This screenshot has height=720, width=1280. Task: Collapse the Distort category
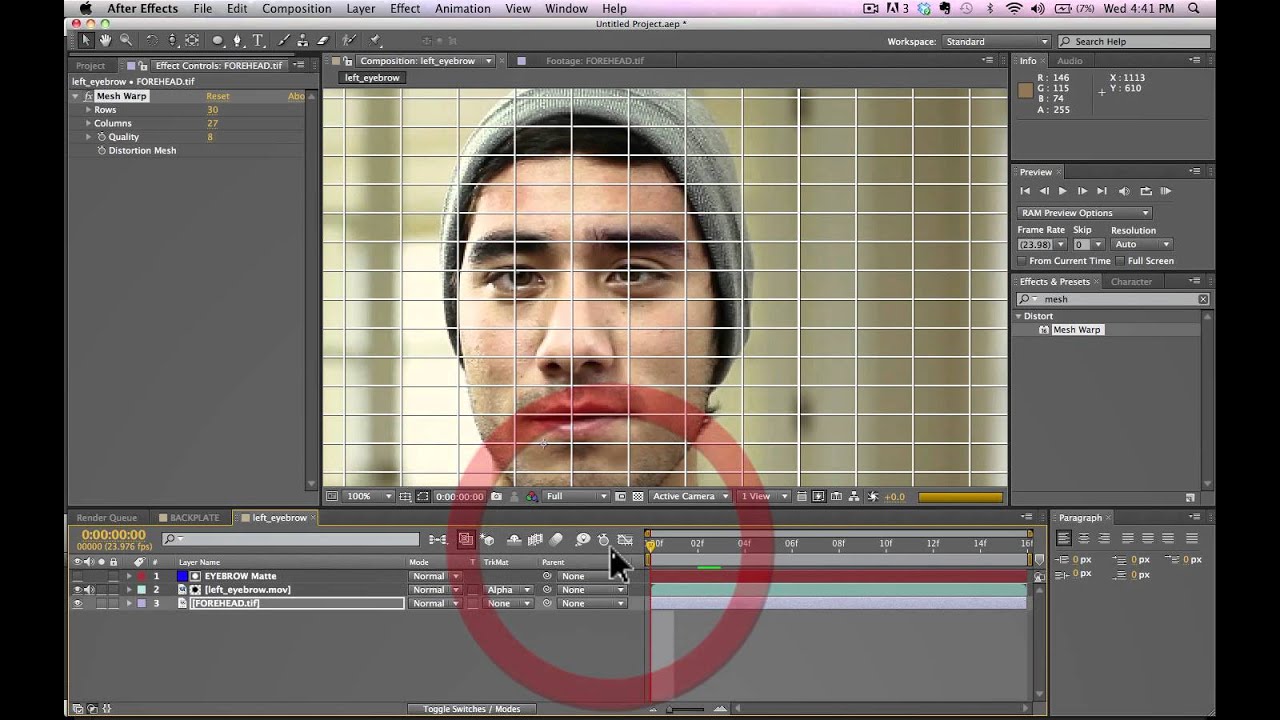[x=1018, y=316]
